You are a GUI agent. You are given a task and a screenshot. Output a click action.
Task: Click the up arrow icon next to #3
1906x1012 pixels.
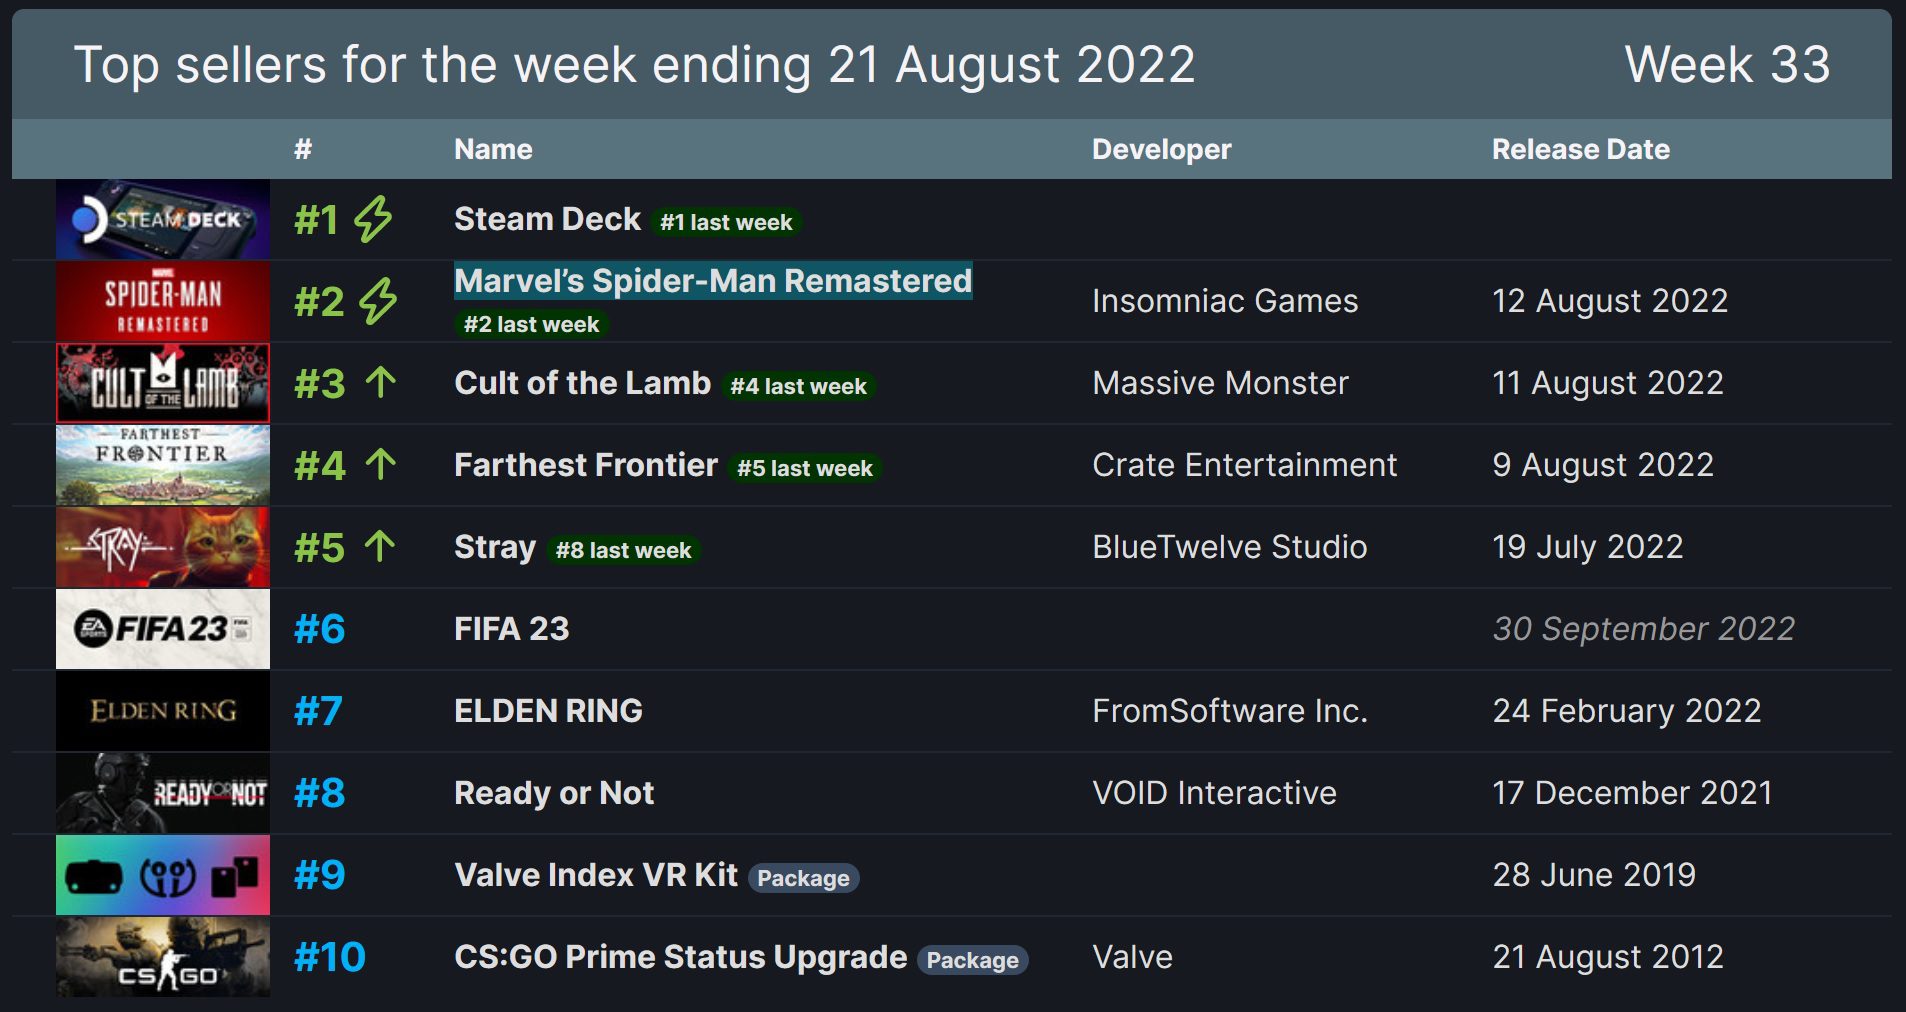tap(380, 382)
